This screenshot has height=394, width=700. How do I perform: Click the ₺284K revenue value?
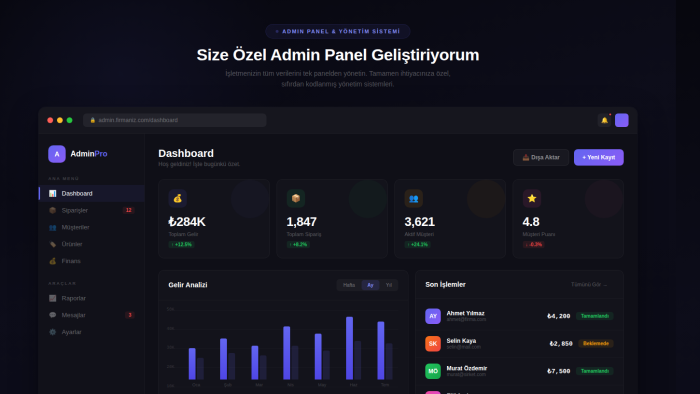[x=187, y=222]
